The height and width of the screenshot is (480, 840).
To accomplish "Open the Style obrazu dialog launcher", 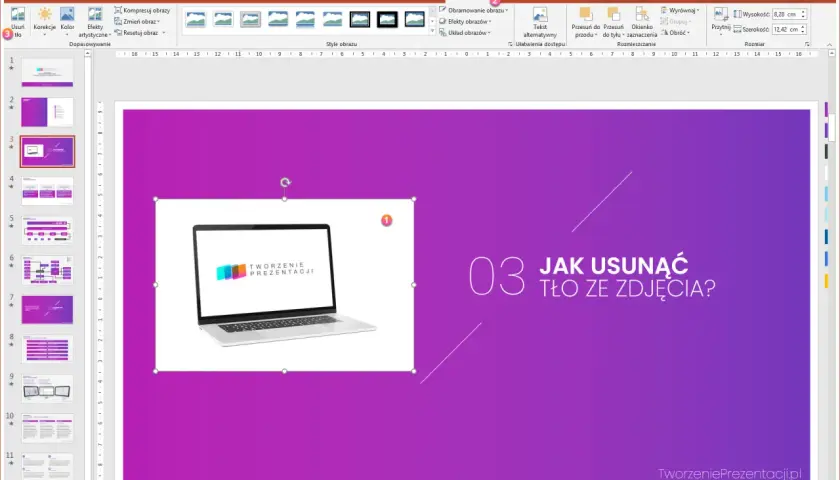I will [x=510, y=44].
